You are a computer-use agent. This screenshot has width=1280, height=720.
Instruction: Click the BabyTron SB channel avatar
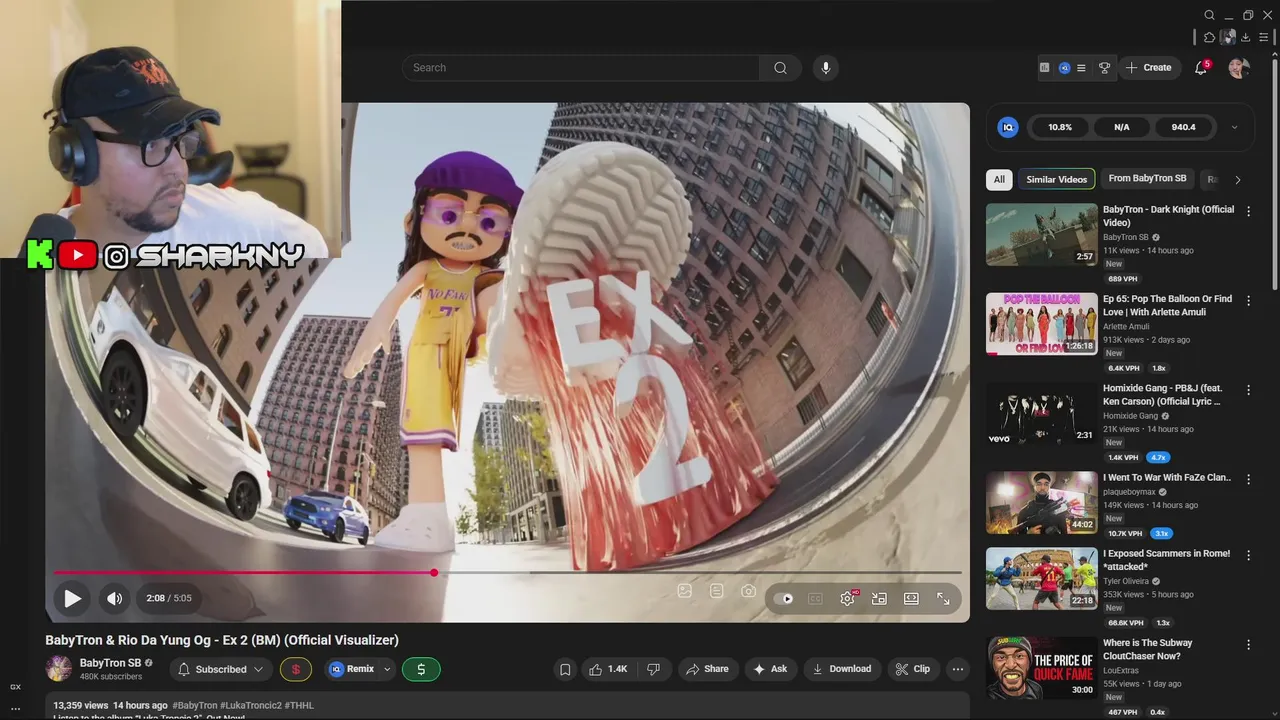(59, 669)
